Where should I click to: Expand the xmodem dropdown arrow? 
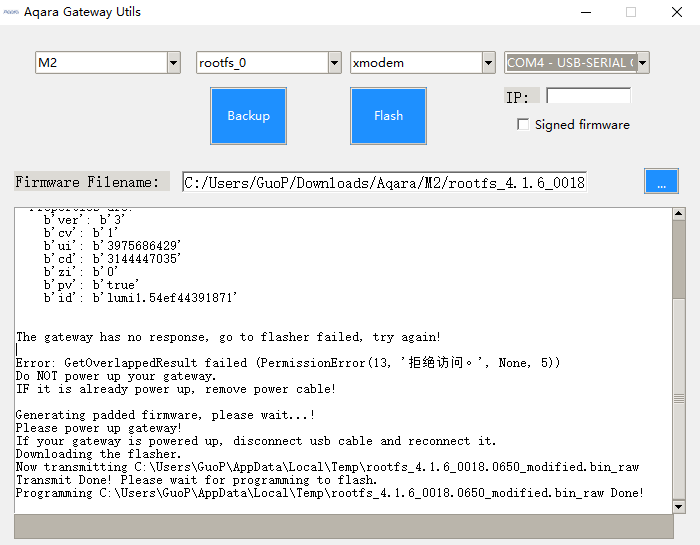488,62
